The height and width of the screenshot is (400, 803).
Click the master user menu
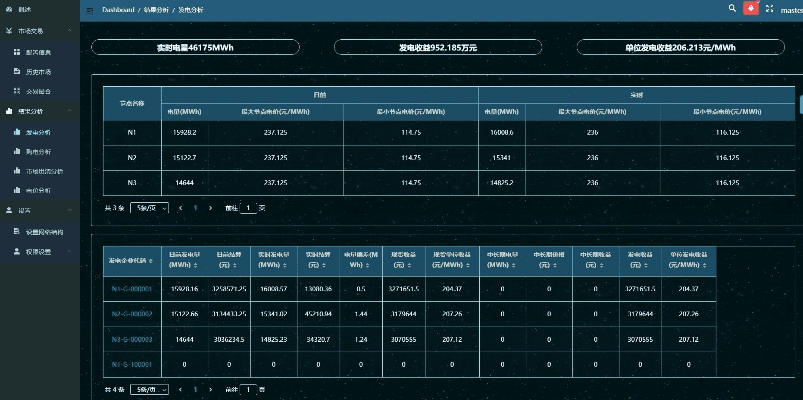click(789, 9)
